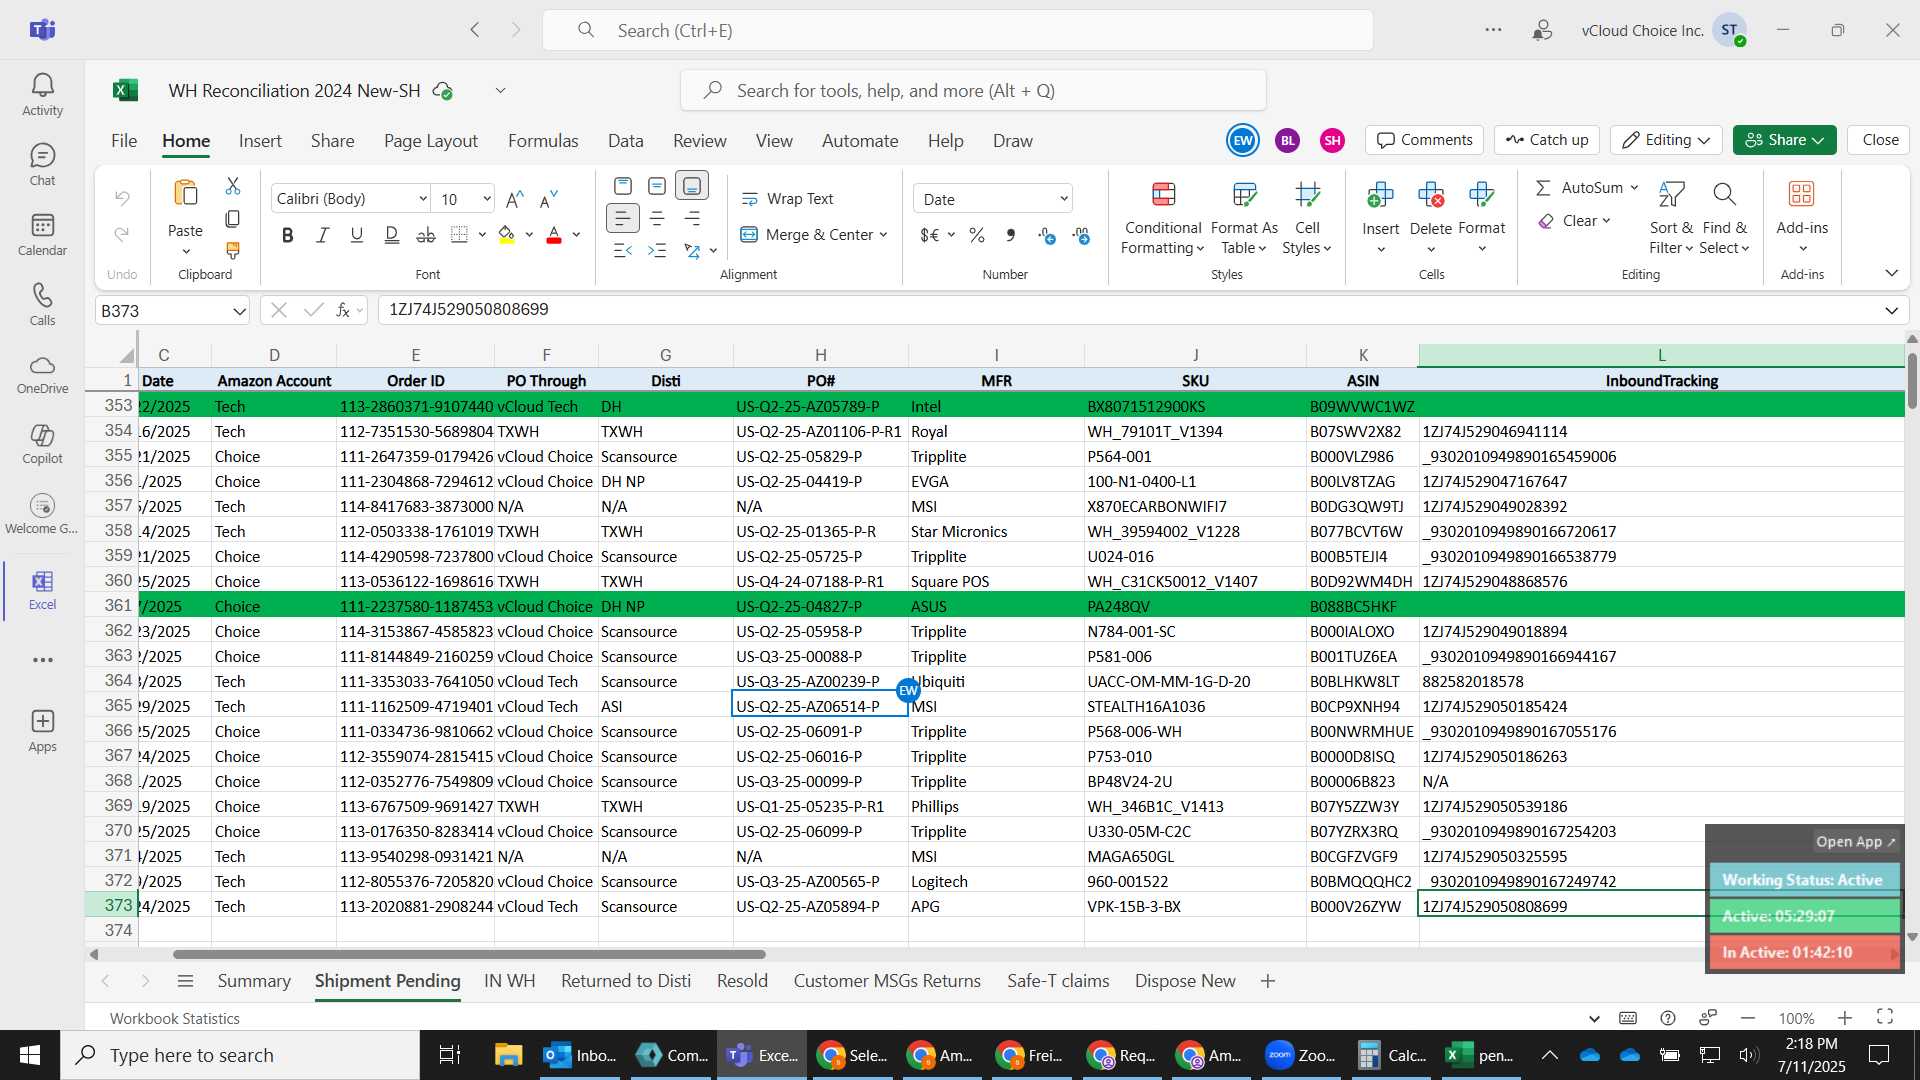The width and height of the screenshot is (1920, 1080).
Task: Open Calendar in Teams sidebar
Action: [x=42, y=235]
